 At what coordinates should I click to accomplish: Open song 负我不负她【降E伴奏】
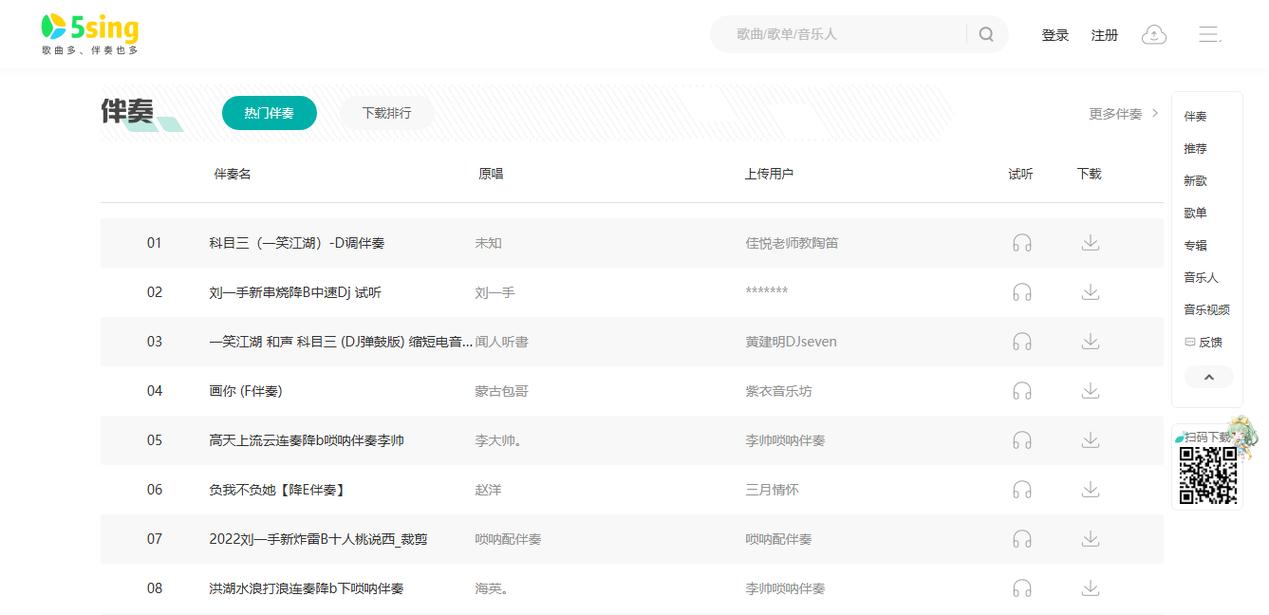[277, 490]
